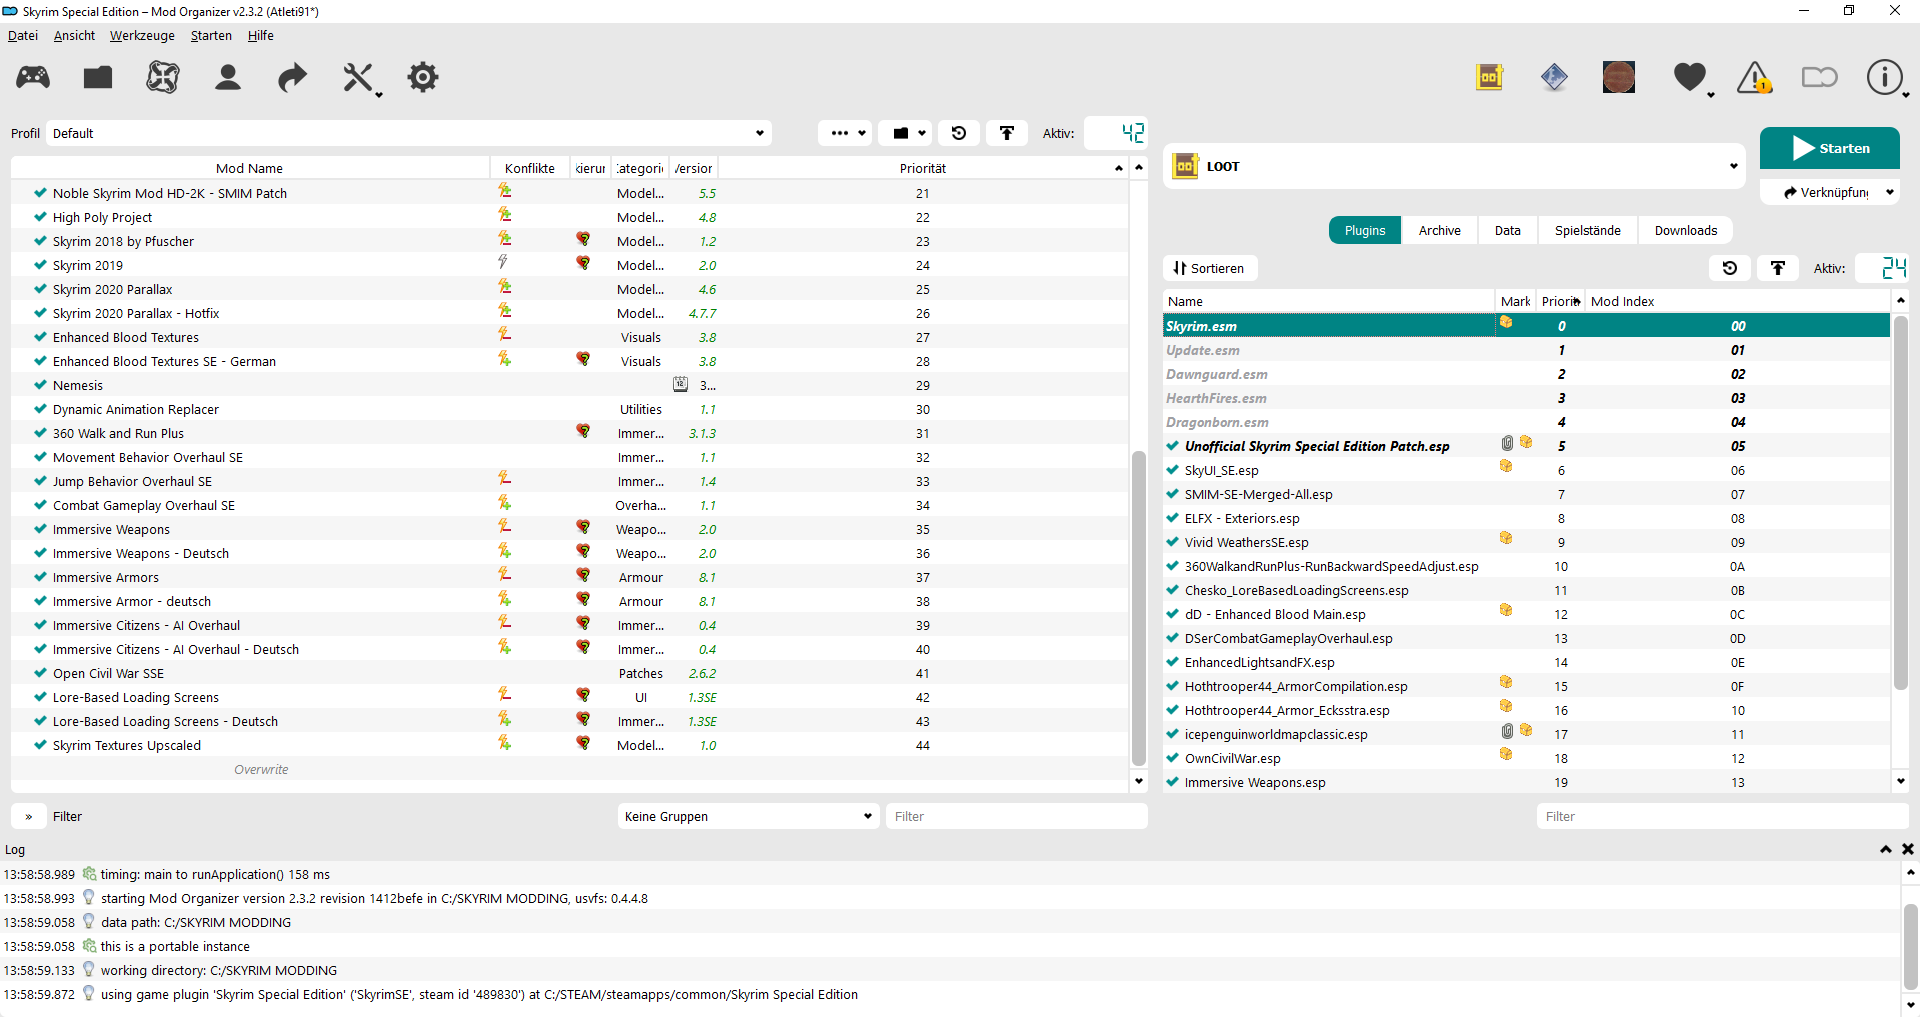Open the Keine Gruppen dropdown
This screenshot has height=1017, width=1920.
(x=748, y=816)
